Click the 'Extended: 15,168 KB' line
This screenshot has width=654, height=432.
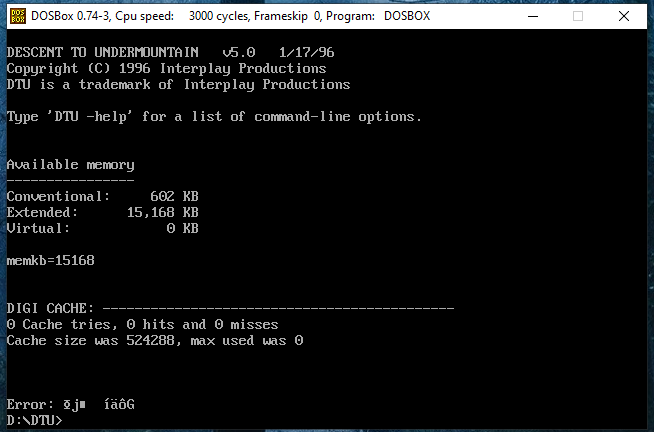[103, 213]
